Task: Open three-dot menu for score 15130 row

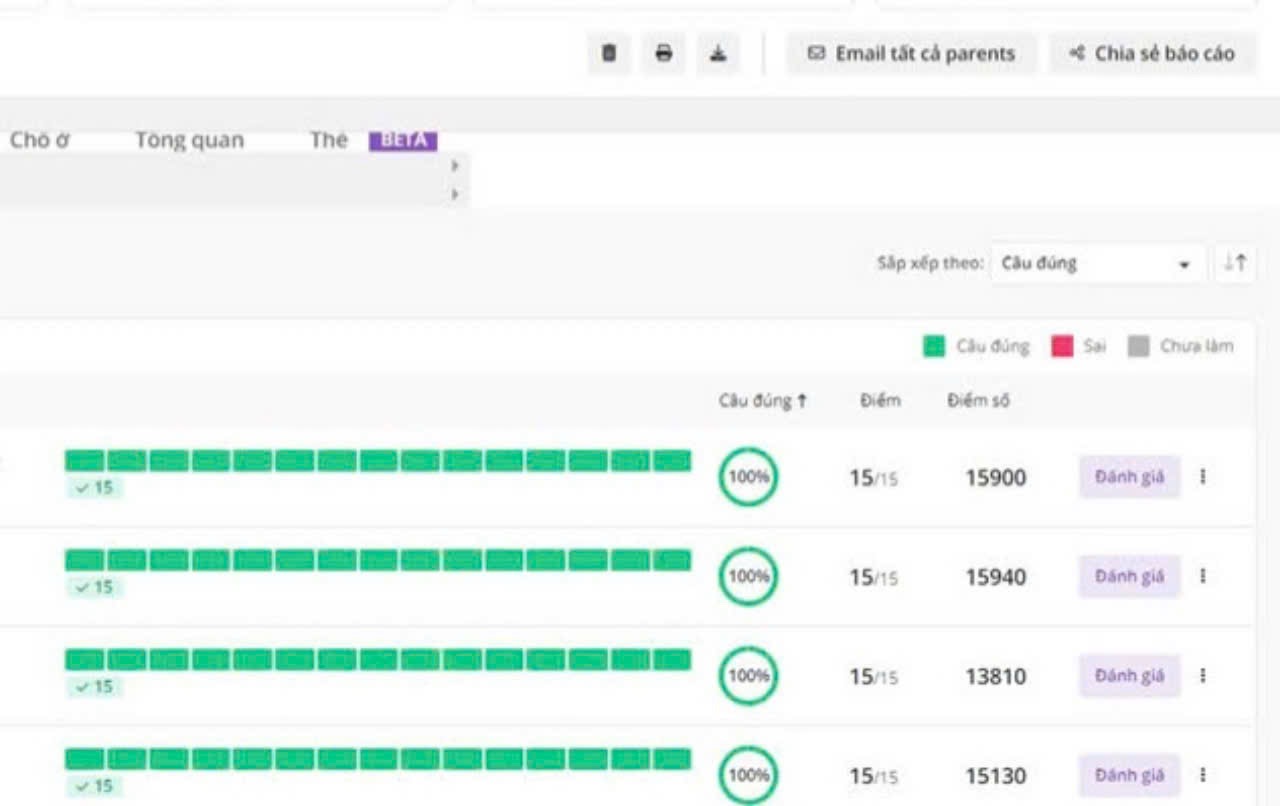Action: click(1202, 775)
